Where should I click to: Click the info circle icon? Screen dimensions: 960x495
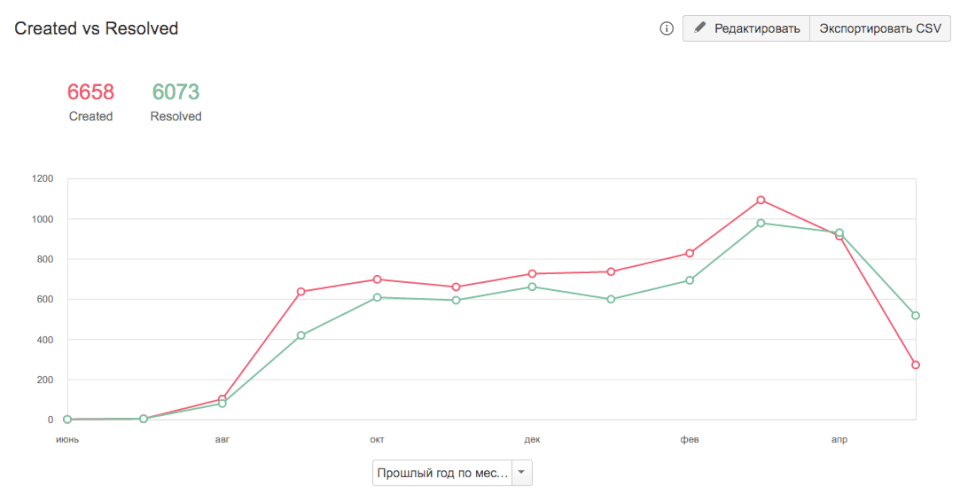click(667, 29)
